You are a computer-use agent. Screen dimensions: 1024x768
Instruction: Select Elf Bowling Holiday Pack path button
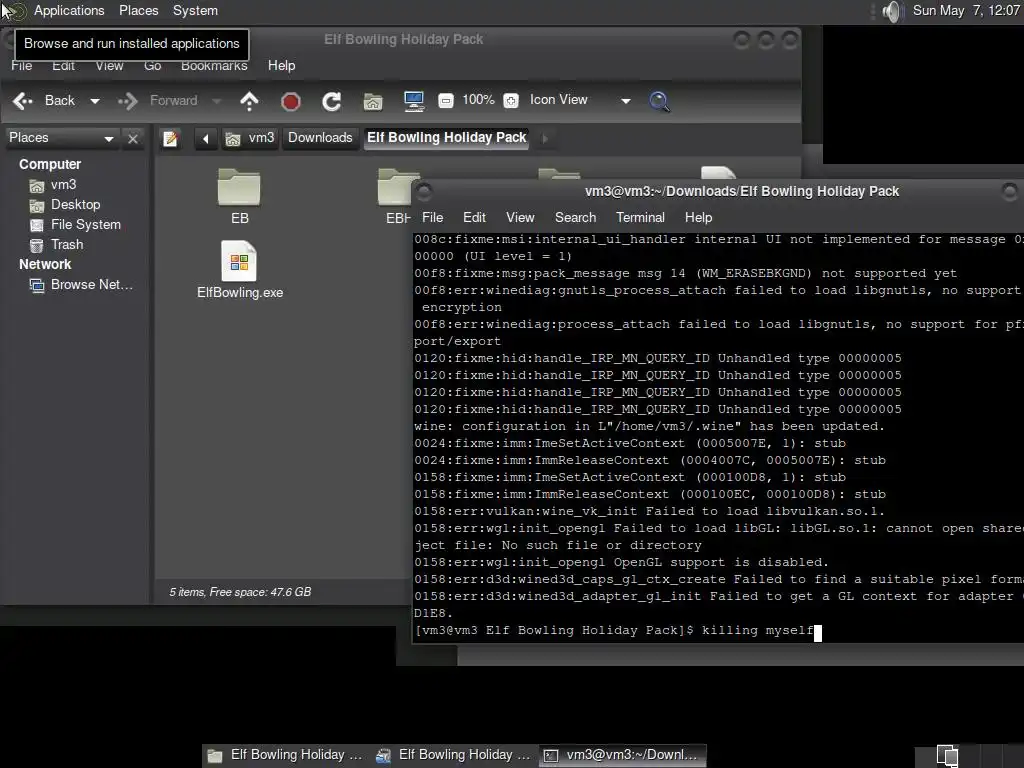pos(446,138)
